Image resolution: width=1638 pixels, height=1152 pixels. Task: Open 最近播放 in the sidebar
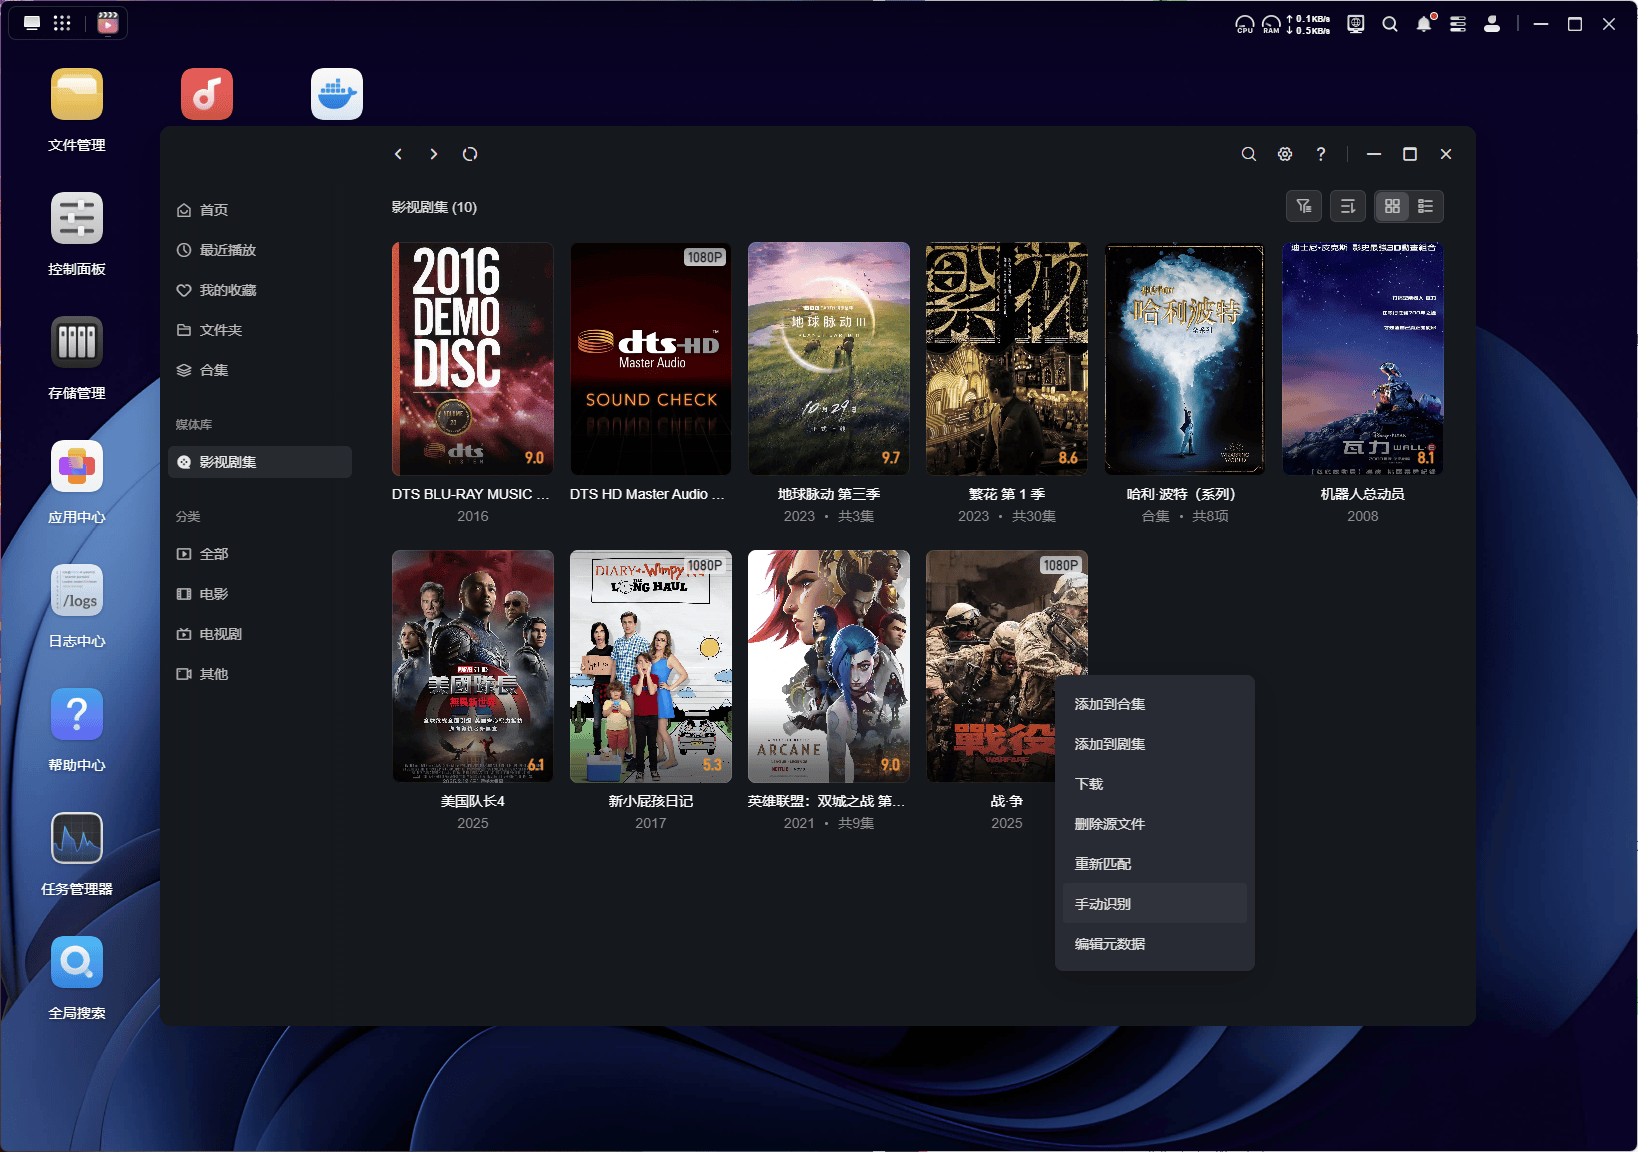pyautogui.click(x=228, y=250)
